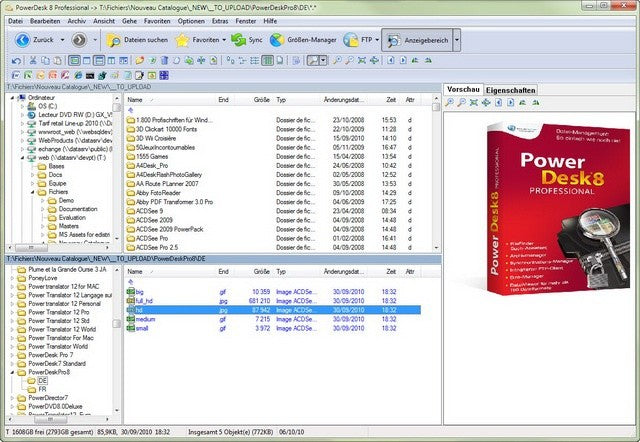Collapse the Fichiers folder node
Viewport: 640px width, 442px height.
(33, 192)
